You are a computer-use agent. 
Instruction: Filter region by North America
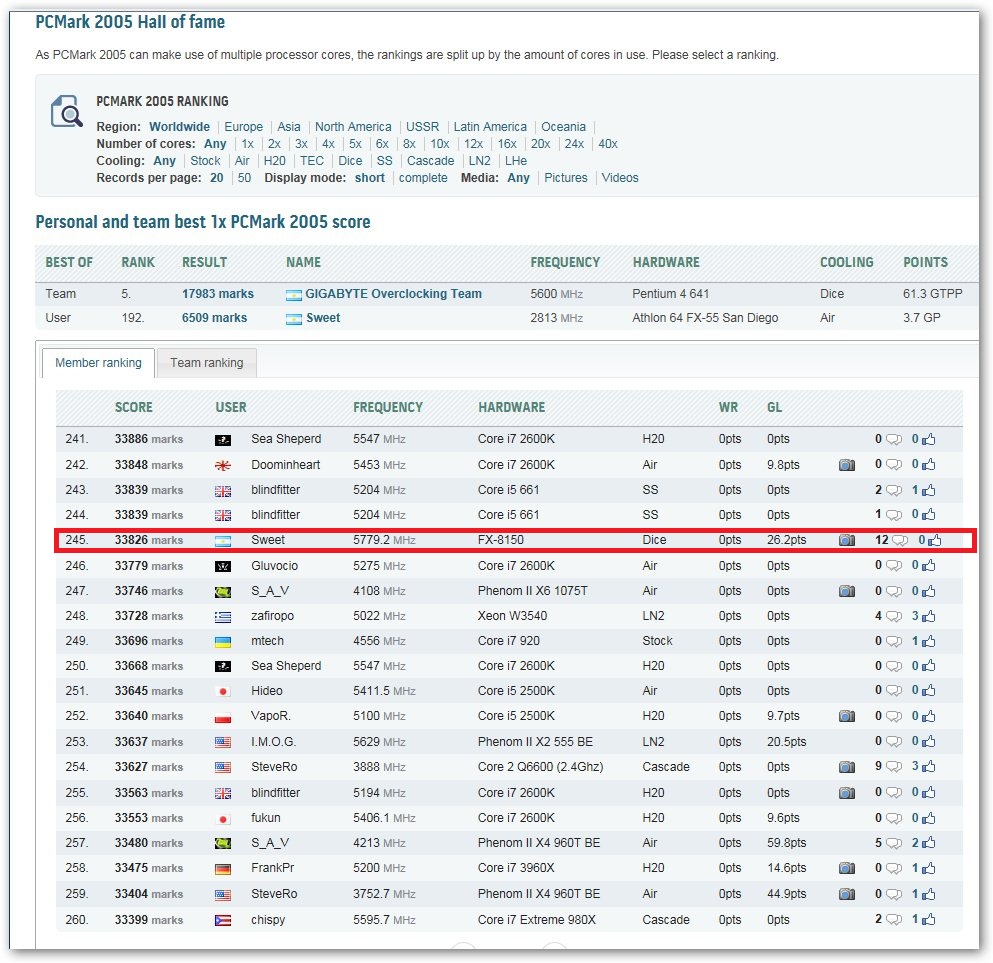click(353, 127)
